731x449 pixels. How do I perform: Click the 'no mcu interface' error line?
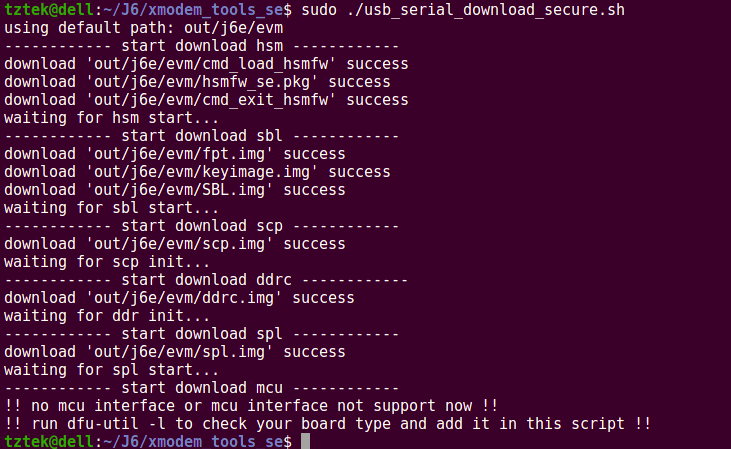click(251, 406)
